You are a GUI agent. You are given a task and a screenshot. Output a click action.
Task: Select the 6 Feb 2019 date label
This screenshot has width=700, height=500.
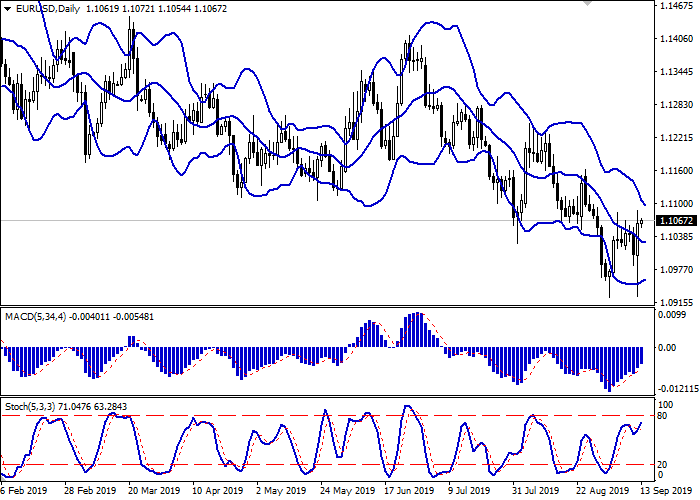pyautogui.click(x=24, y=491)
